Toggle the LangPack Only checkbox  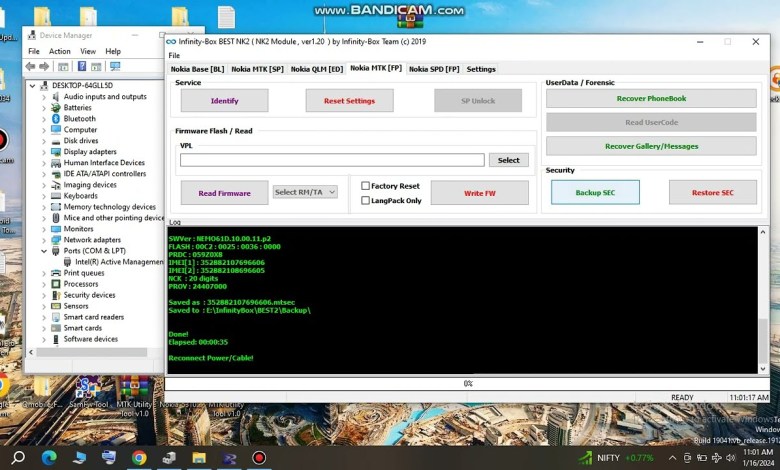(366, 200)
